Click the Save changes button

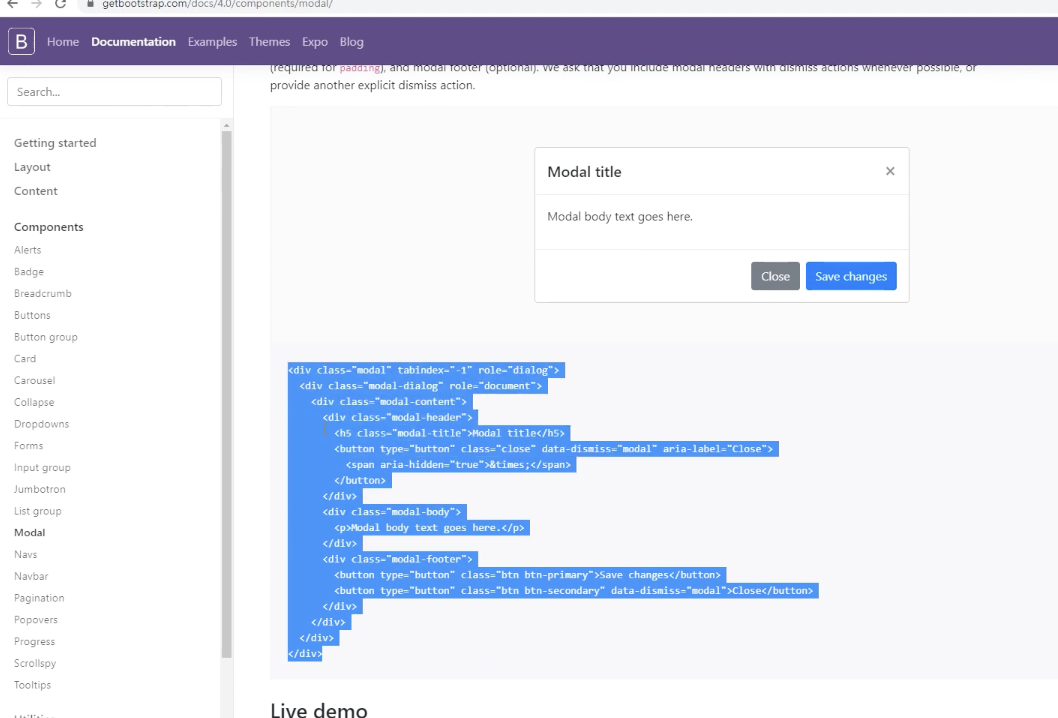[x=851, y=276]
